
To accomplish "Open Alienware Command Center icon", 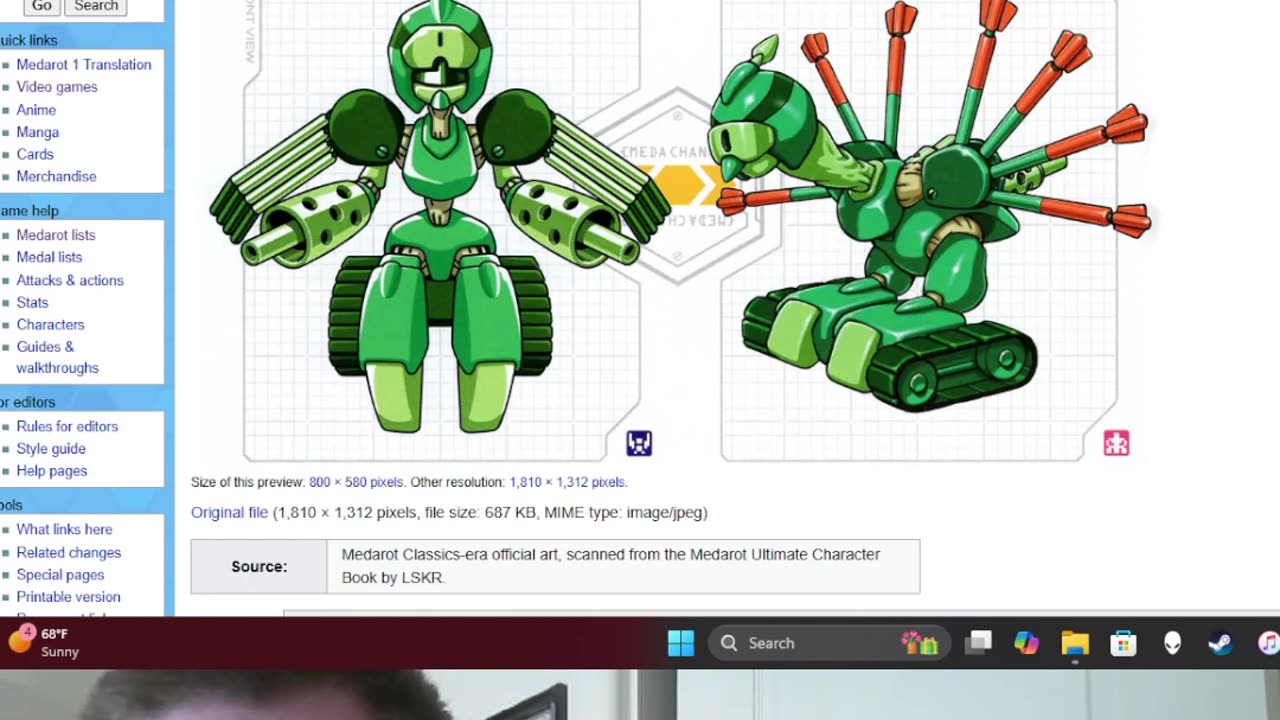I will (1172, 643).
